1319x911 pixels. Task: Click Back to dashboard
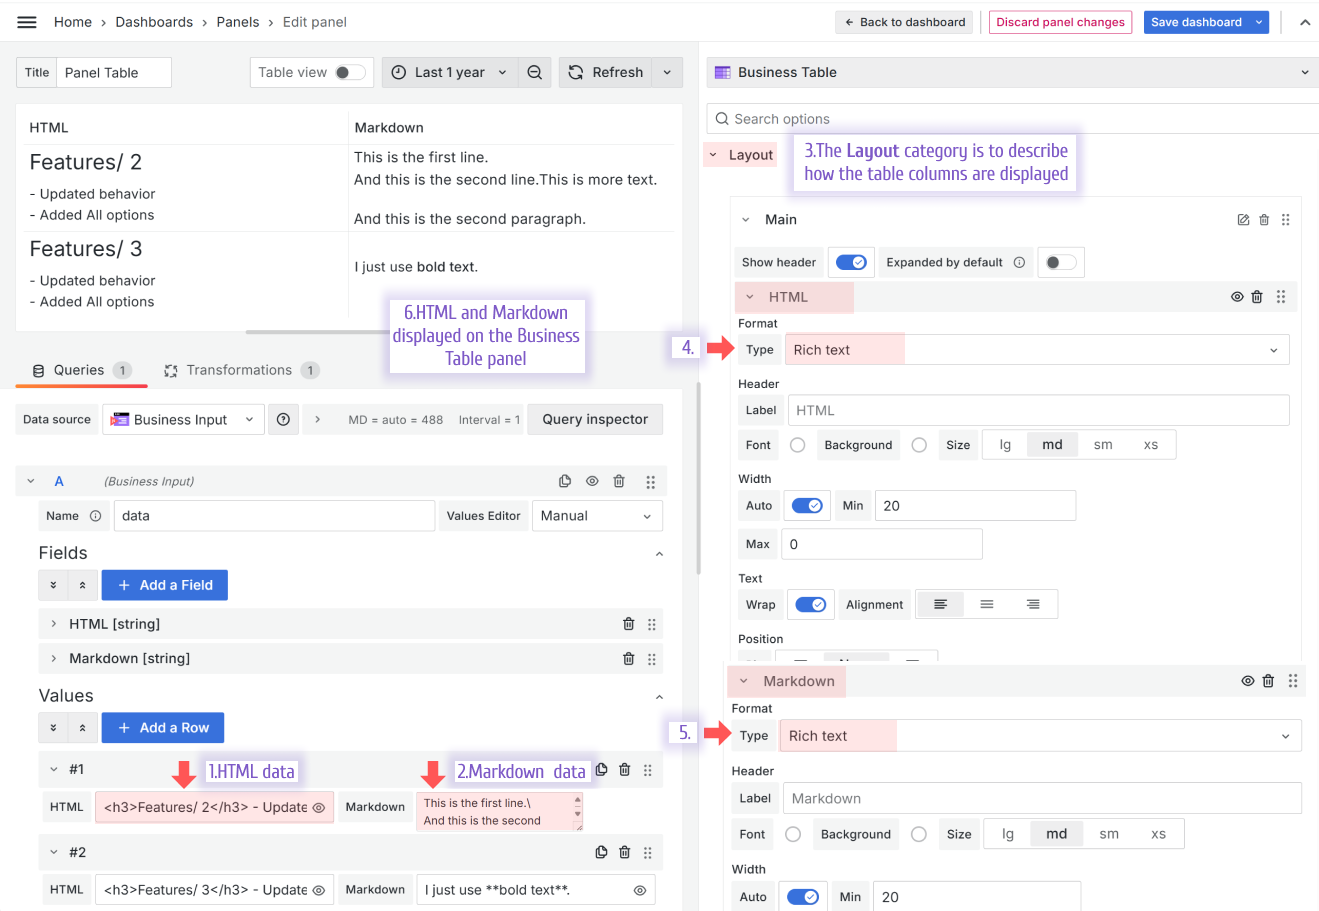(905, 22)
